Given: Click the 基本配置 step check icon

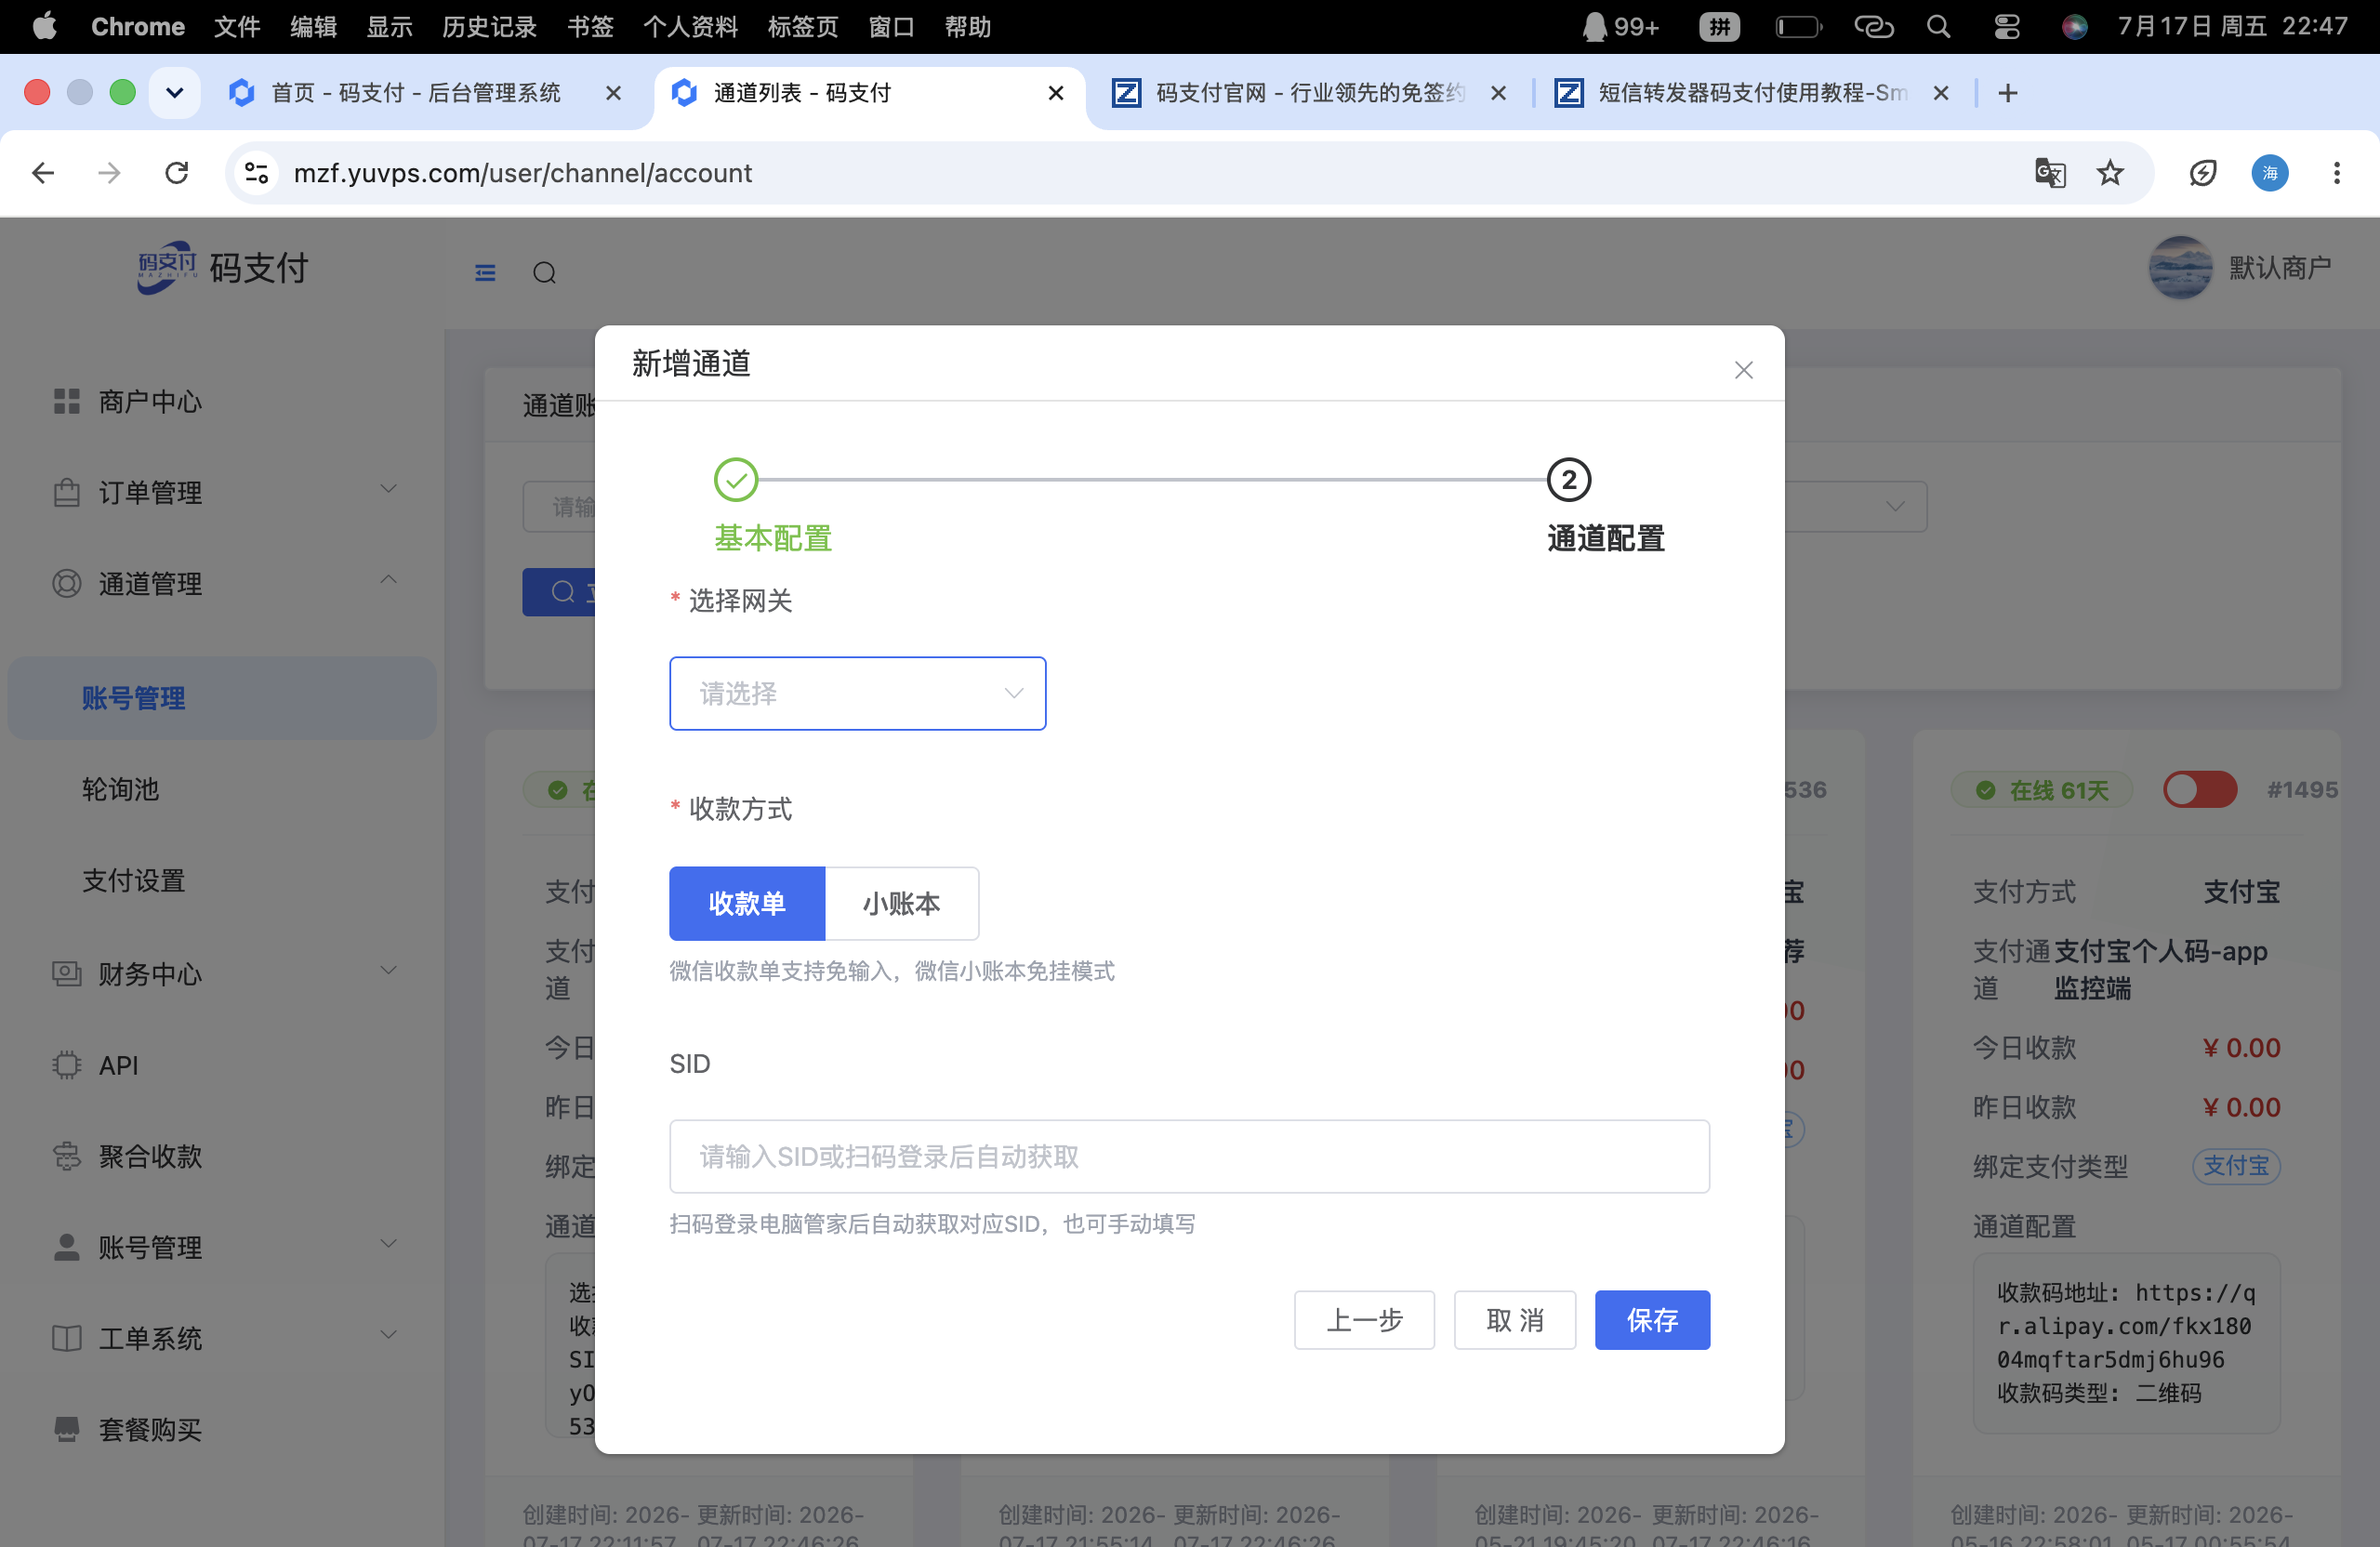Looking at the screenshot, I should coord(736,480).
